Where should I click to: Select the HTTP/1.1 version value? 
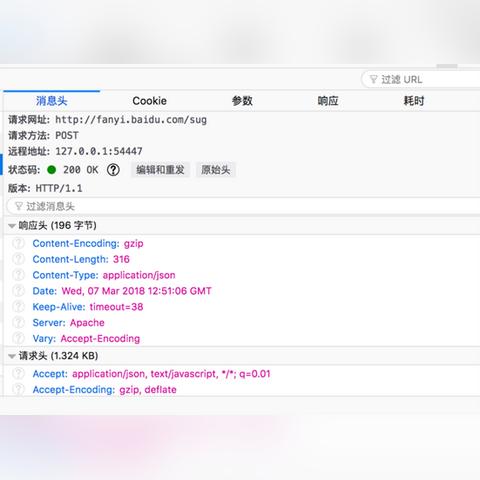pyautogui.click(x=59, y=188)
